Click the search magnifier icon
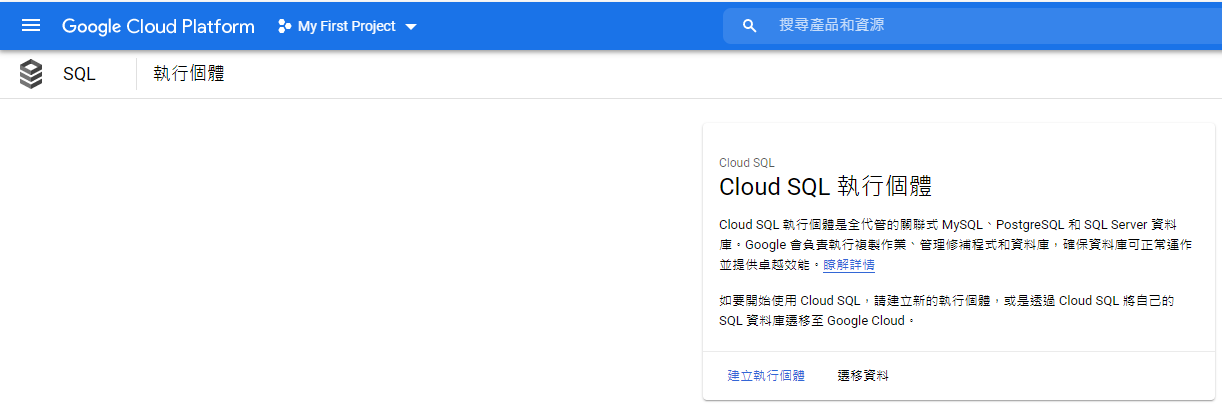This screenshot has height=409, width=1222. pyautogui.click(x=750, y=26)
